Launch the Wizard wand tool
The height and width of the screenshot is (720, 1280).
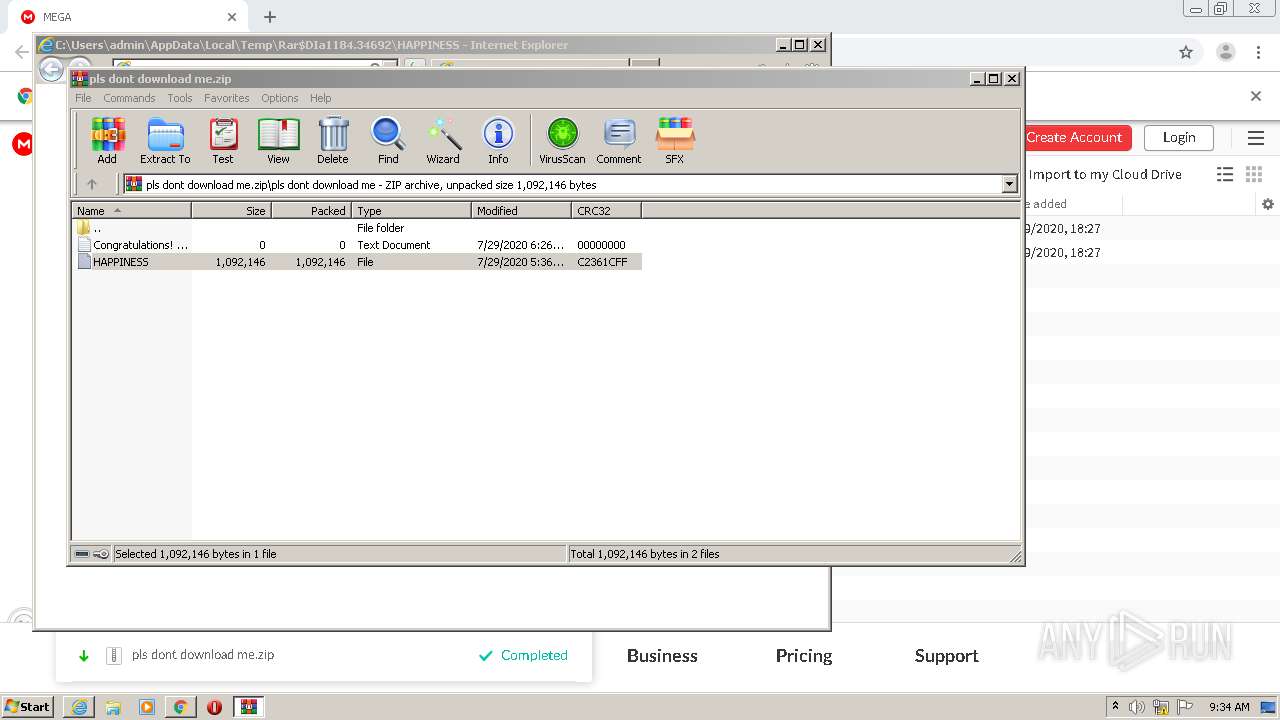pyautogui.click(x=443, y=140)
